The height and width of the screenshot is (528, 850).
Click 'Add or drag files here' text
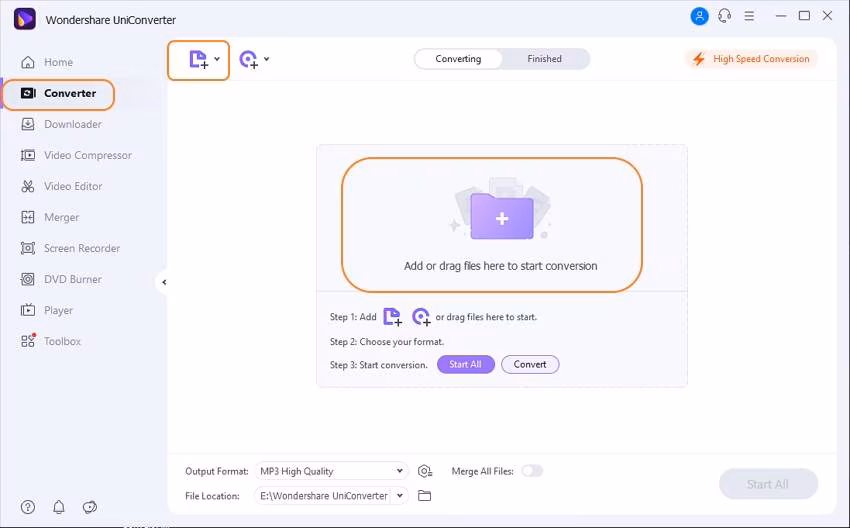tap(500, 266)
